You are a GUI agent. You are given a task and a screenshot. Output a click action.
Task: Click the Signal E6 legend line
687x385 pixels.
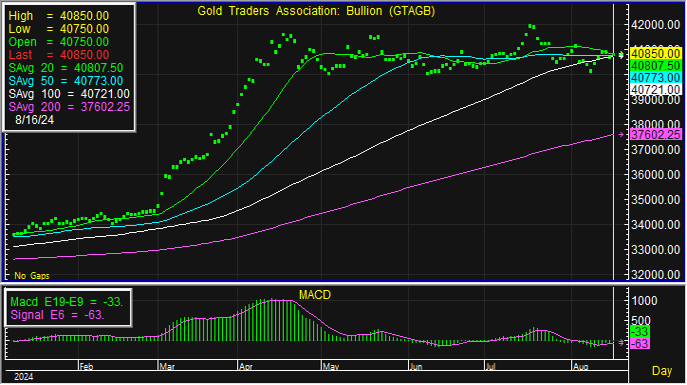[x=57, y=315]
